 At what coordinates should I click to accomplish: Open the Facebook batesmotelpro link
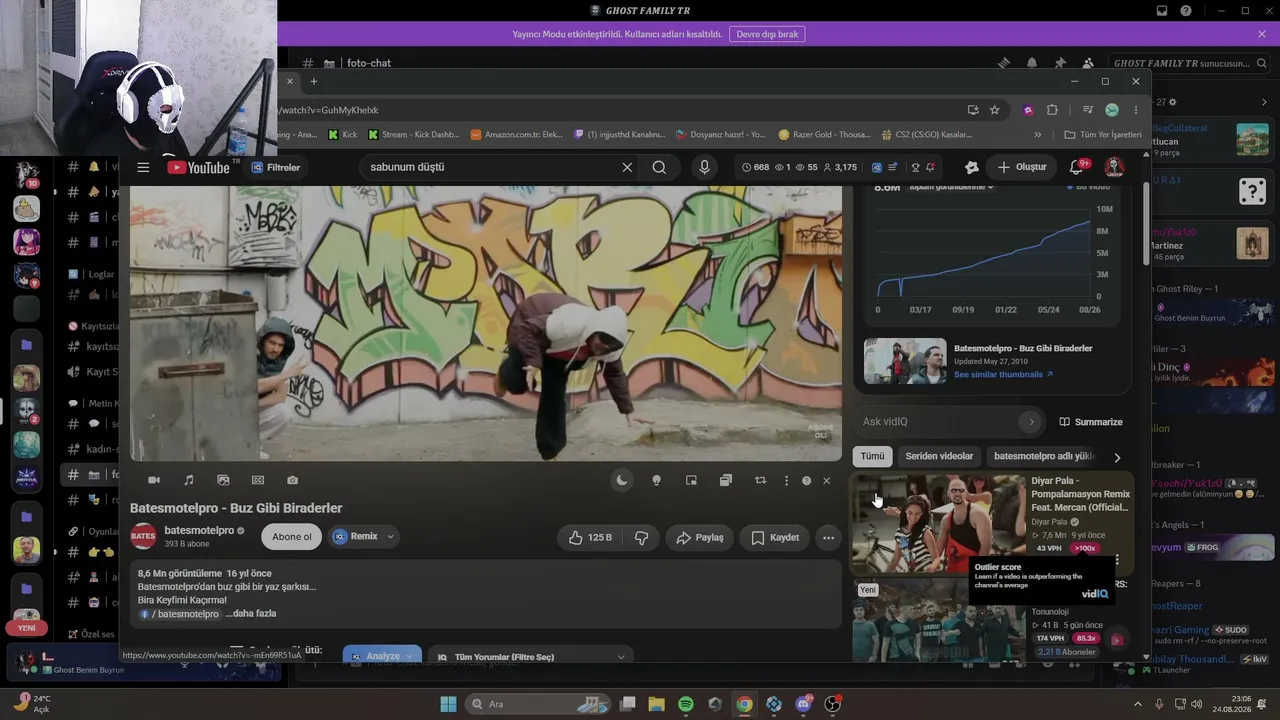(x=180, y=614)
